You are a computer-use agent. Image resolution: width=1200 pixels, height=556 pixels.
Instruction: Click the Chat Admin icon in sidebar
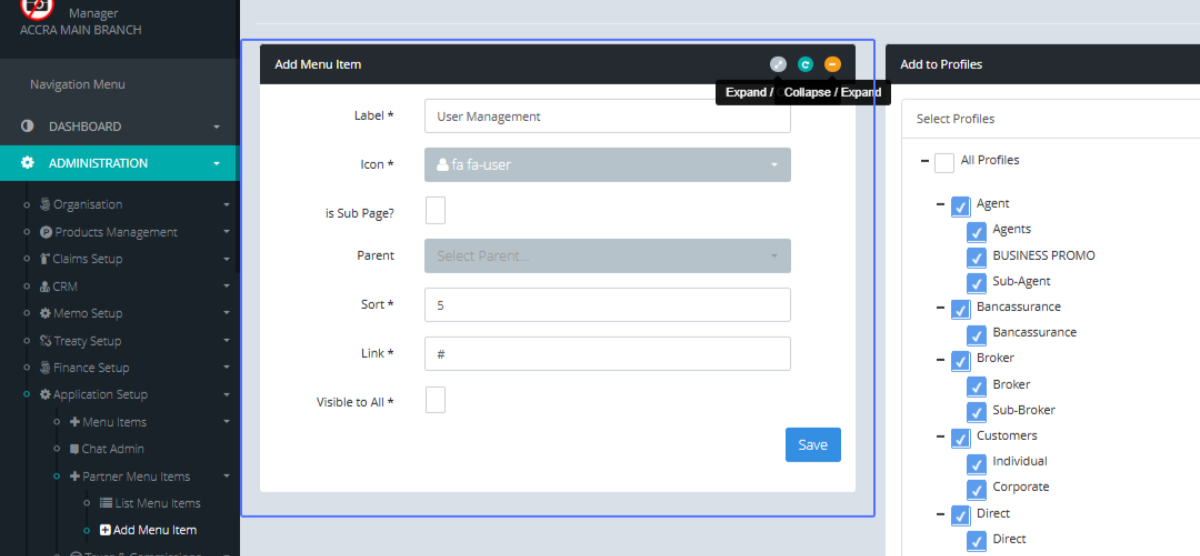[x=74, y=449]
